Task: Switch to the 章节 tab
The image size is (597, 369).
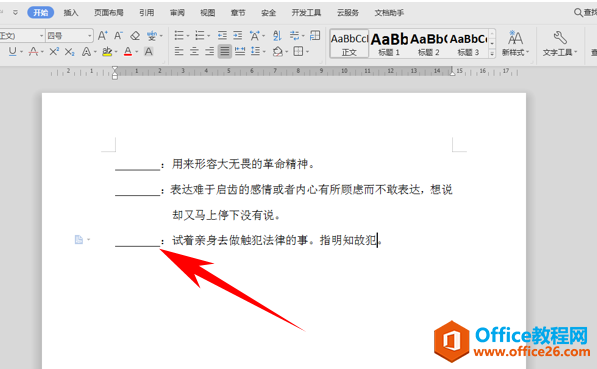Action: tap(238, 13)
